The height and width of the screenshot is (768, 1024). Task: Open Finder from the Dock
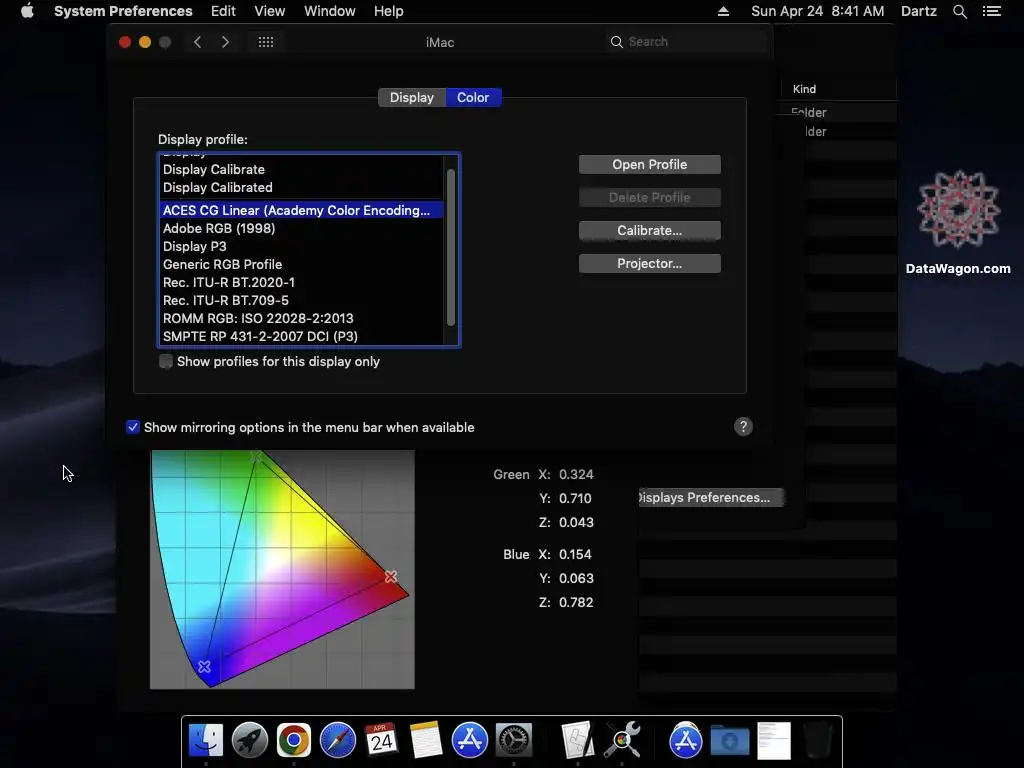pyautogui.click(x=206, y=741)
